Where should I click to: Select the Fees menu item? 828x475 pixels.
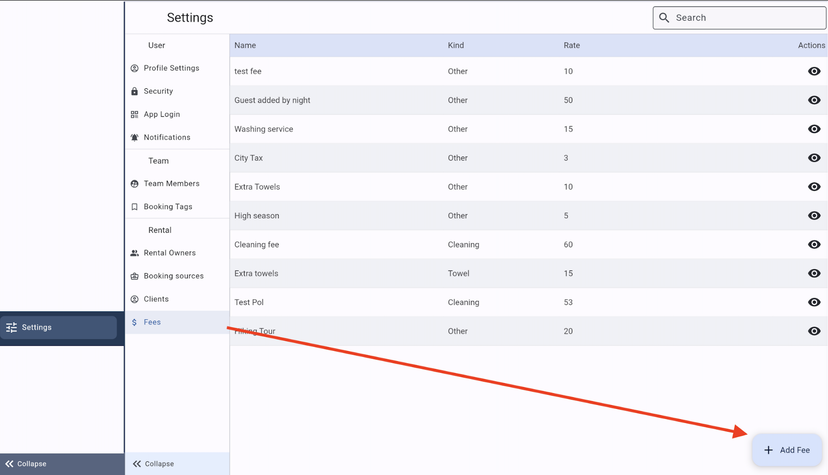177,322
